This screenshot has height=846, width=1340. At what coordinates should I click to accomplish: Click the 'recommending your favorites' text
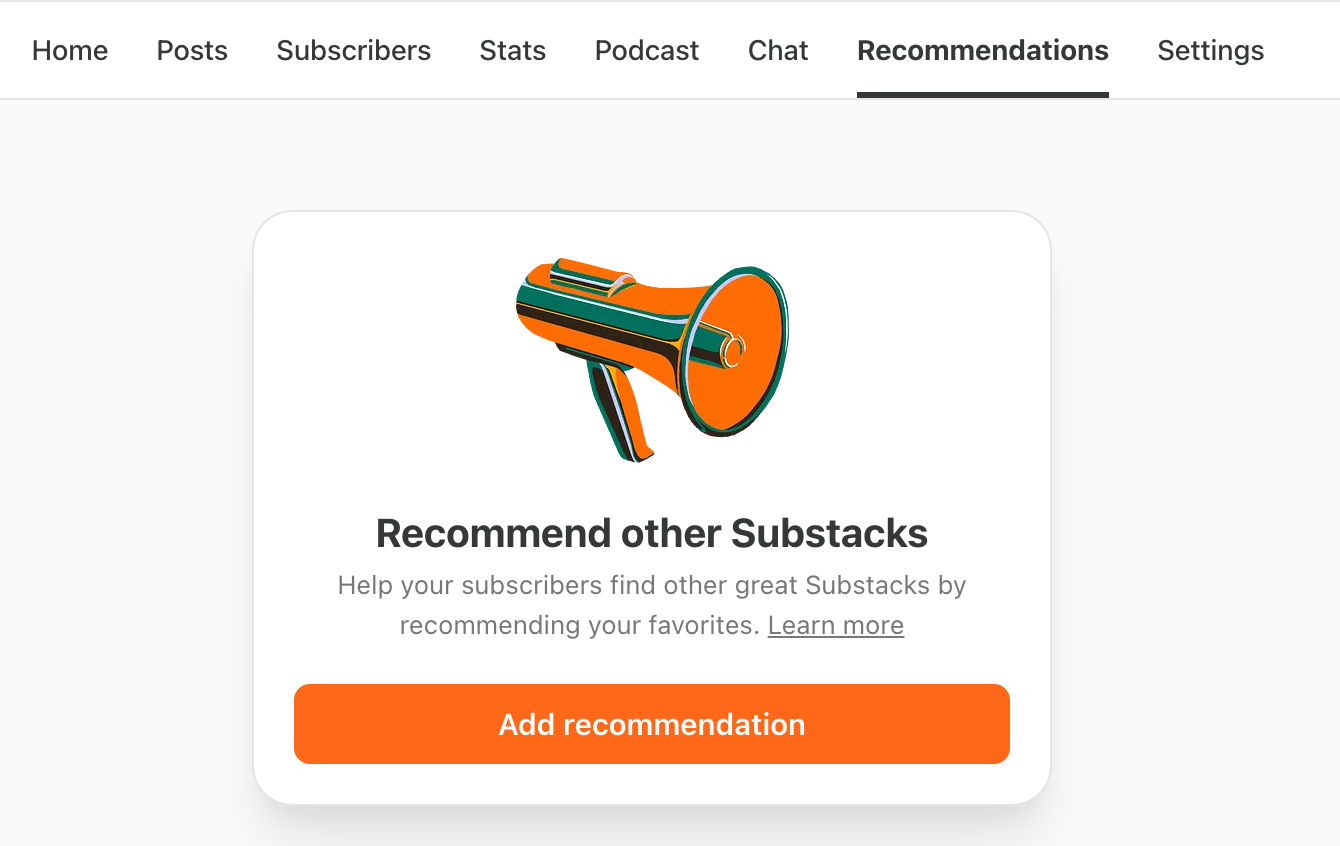(x=580, y=625)
